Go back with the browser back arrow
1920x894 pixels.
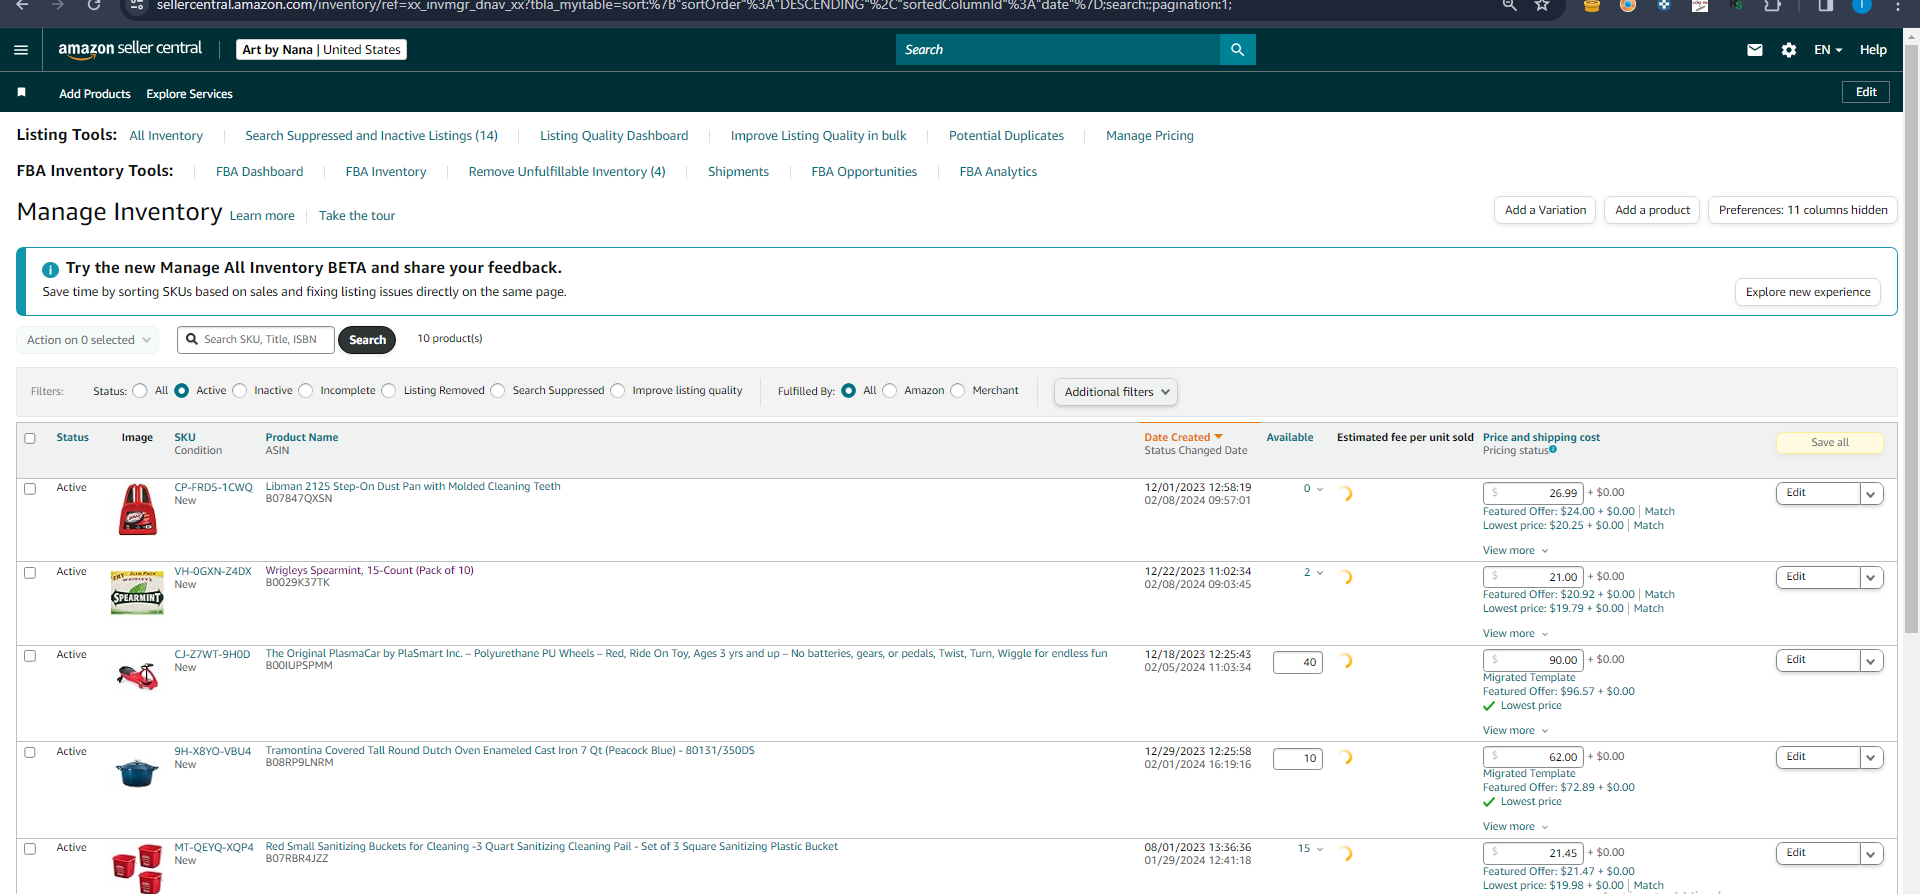pos(22,5)
